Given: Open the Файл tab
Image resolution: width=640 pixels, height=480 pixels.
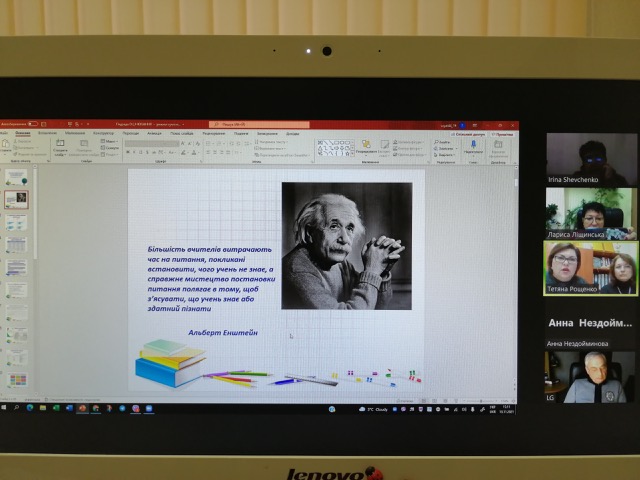Looking at the screenshot, I should click(x=5, y=133).
